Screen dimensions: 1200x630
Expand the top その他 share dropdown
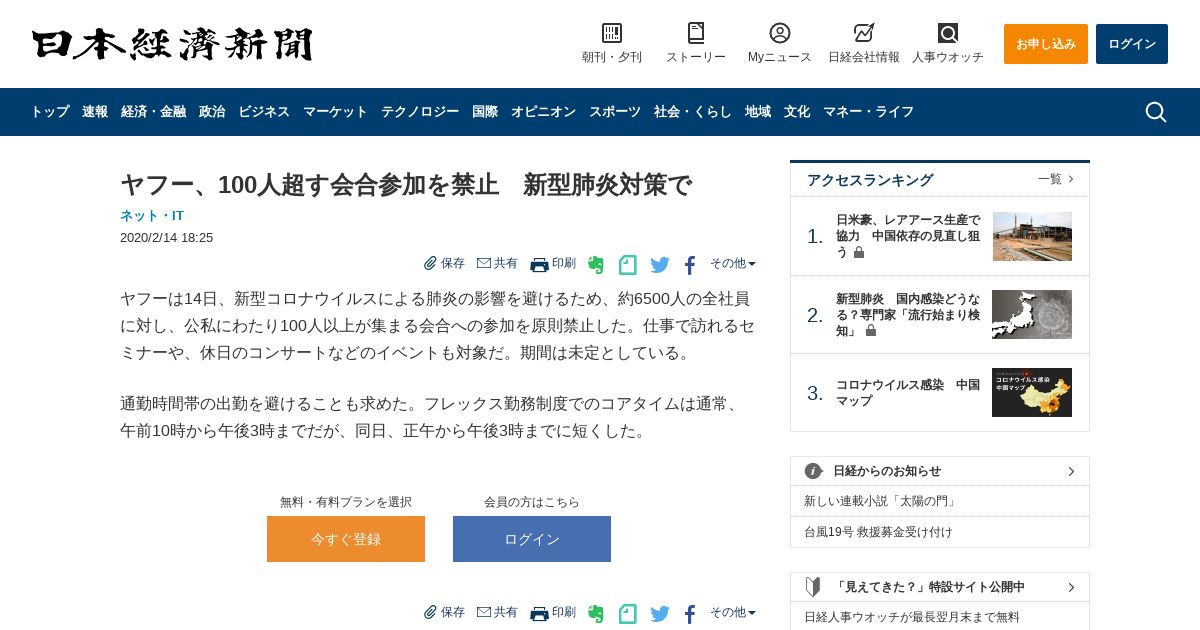click(x=733, y=263)
